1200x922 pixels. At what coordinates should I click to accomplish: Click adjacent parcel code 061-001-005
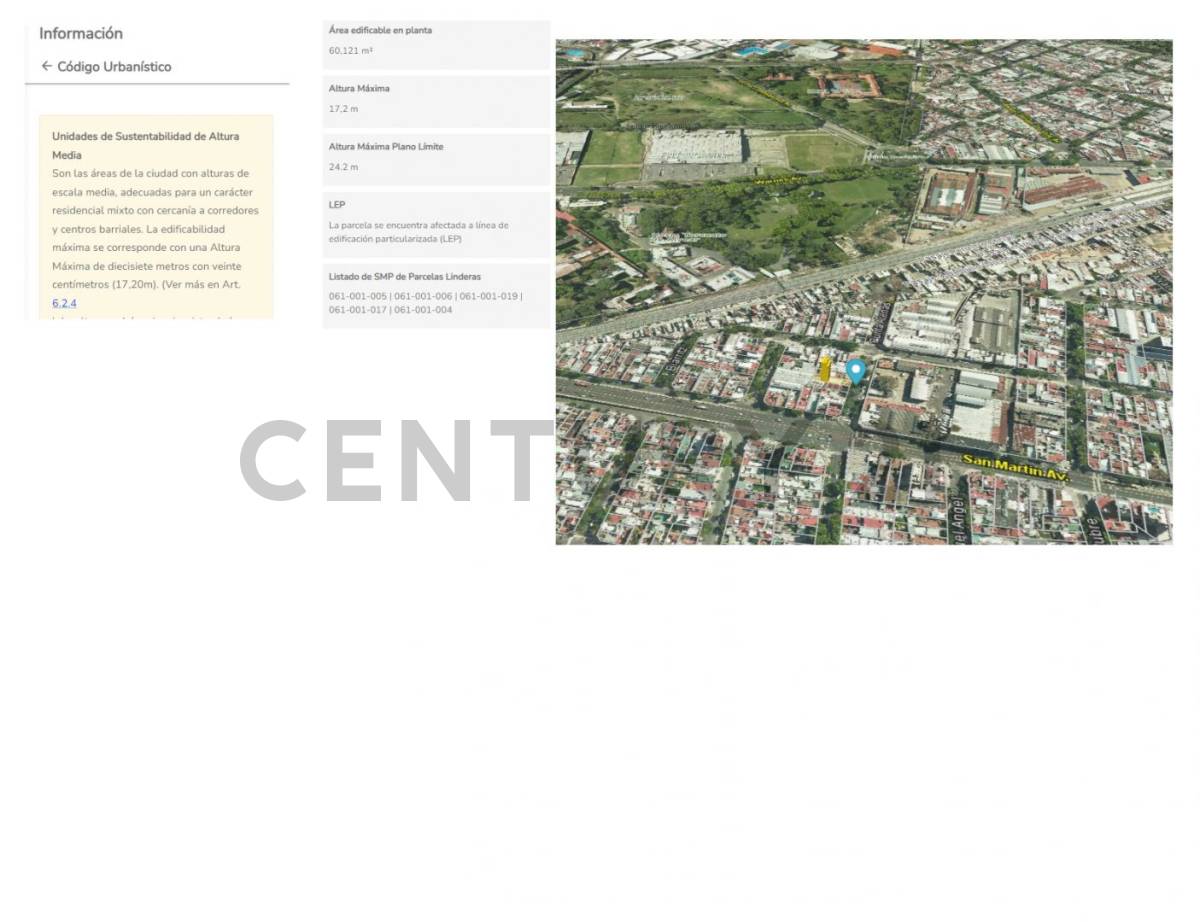click(357, 296)
